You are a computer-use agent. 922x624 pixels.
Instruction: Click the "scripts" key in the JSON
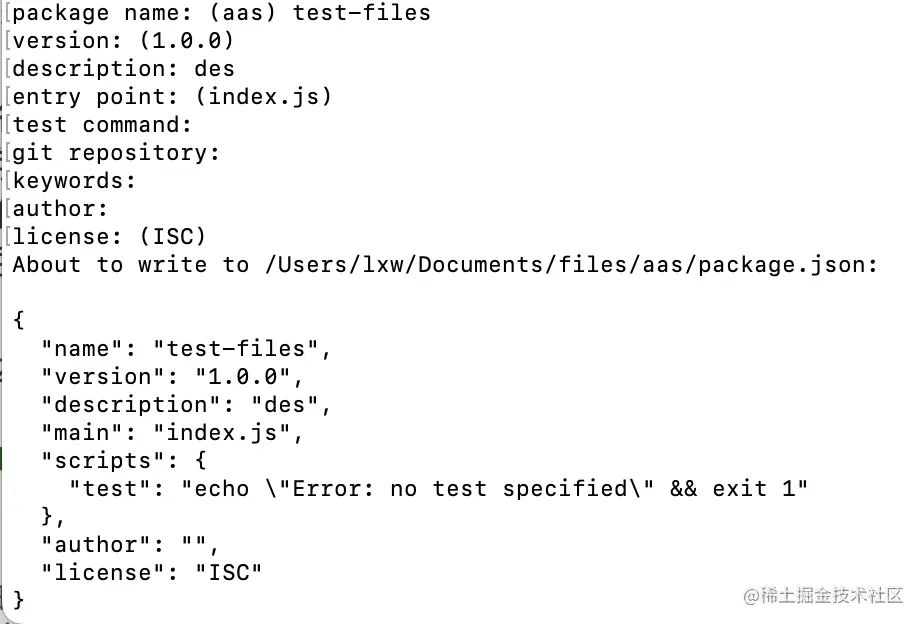(95, 461)
